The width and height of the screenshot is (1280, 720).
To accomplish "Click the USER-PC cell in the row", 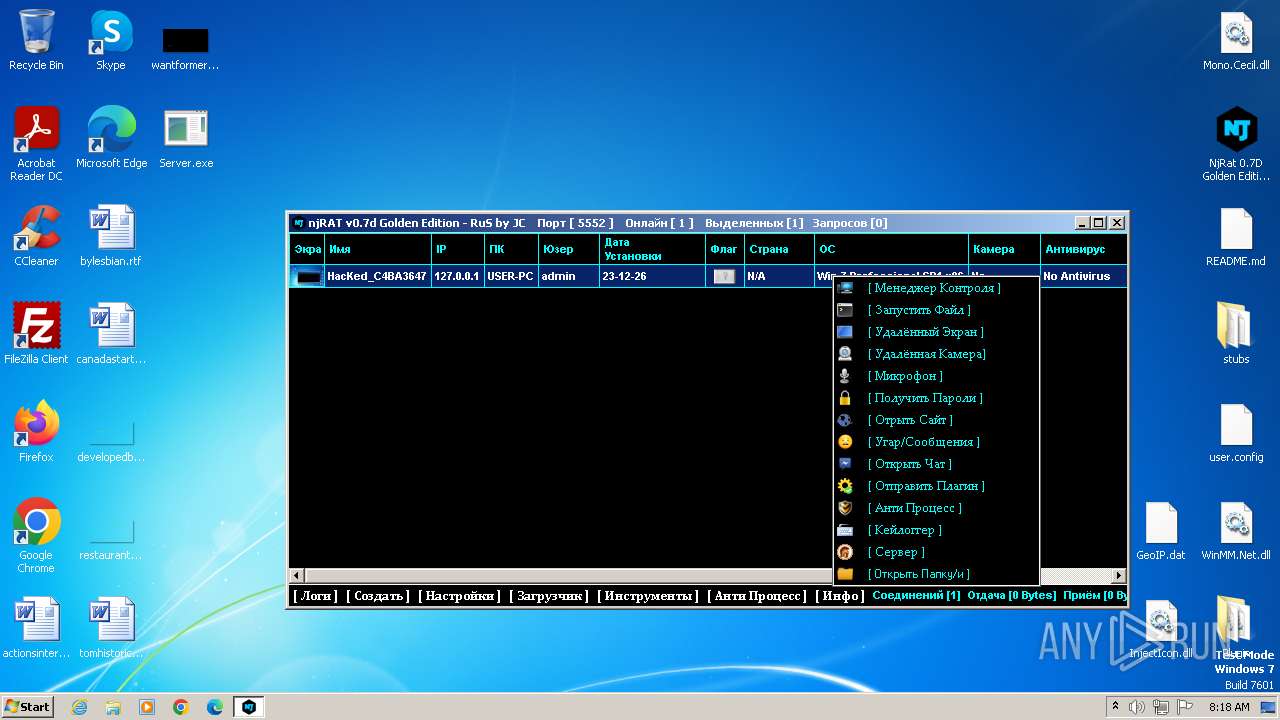I will pos(510,276).
